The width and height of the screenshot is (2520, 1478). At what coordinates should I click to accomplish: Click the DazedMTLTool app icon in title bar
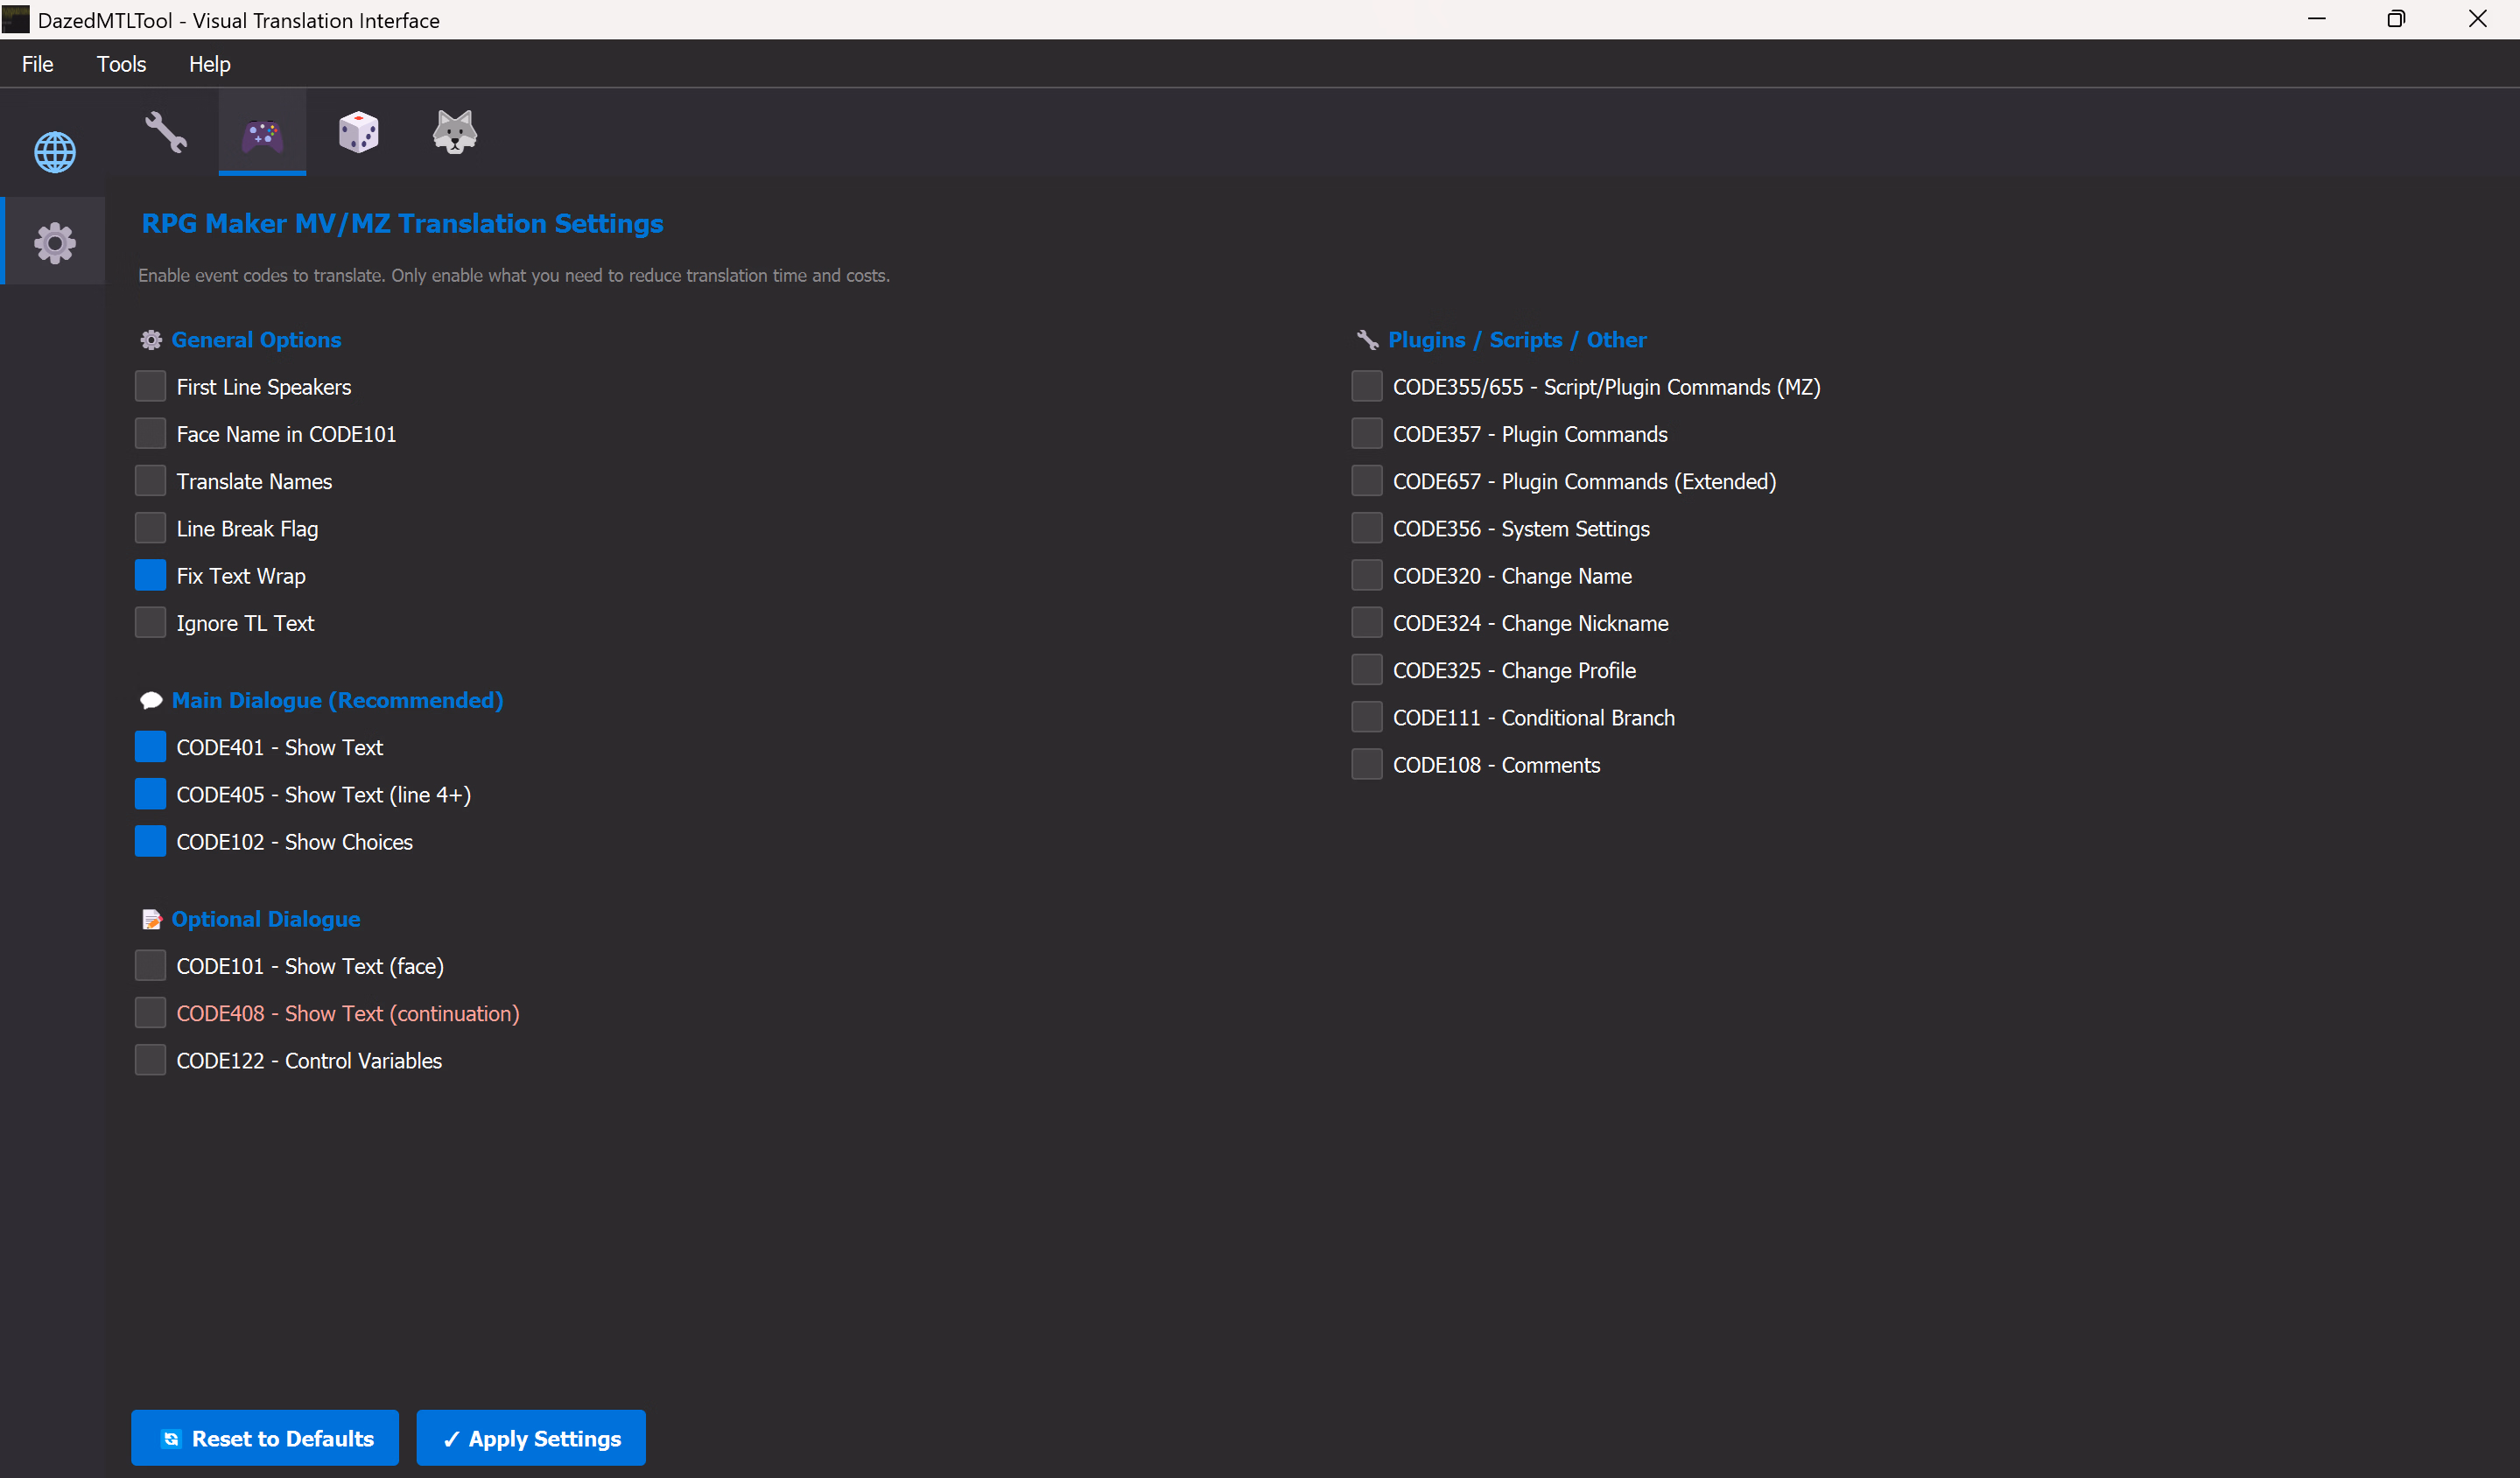[x=16, y=19]
